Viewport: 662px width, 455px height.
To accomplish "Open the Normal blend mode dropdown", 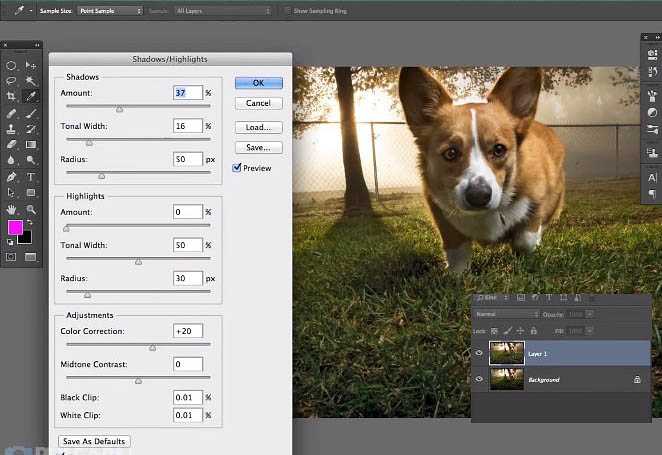I will 504,313.
